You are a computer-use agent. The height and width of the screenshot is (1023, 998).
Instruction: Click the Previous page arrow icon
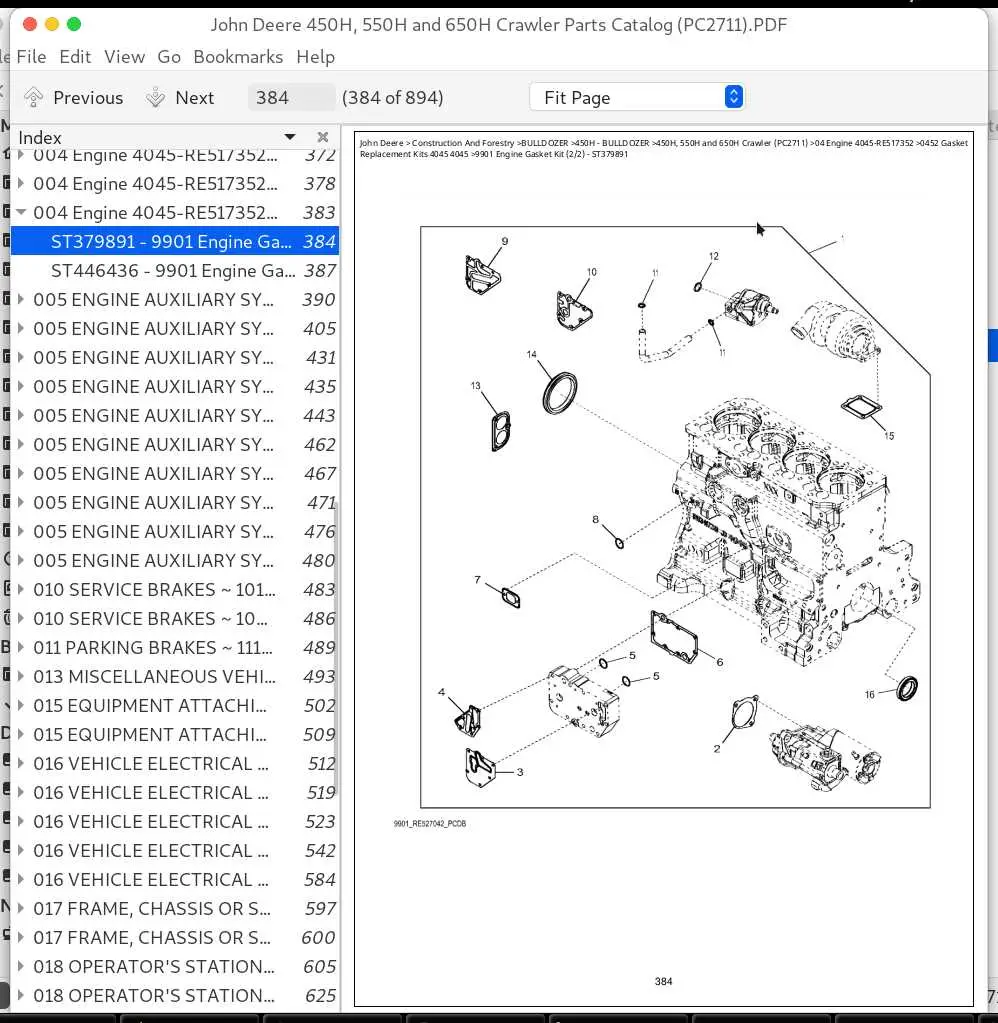click(x=33, y=98)
